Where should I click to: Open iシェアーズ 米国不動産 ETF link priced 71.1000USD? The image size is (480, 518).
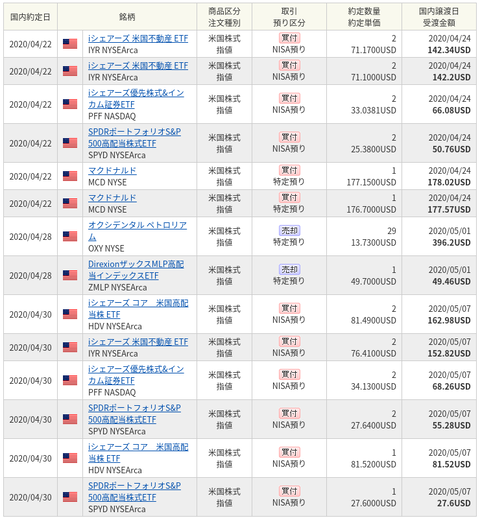tap(138, 66)
